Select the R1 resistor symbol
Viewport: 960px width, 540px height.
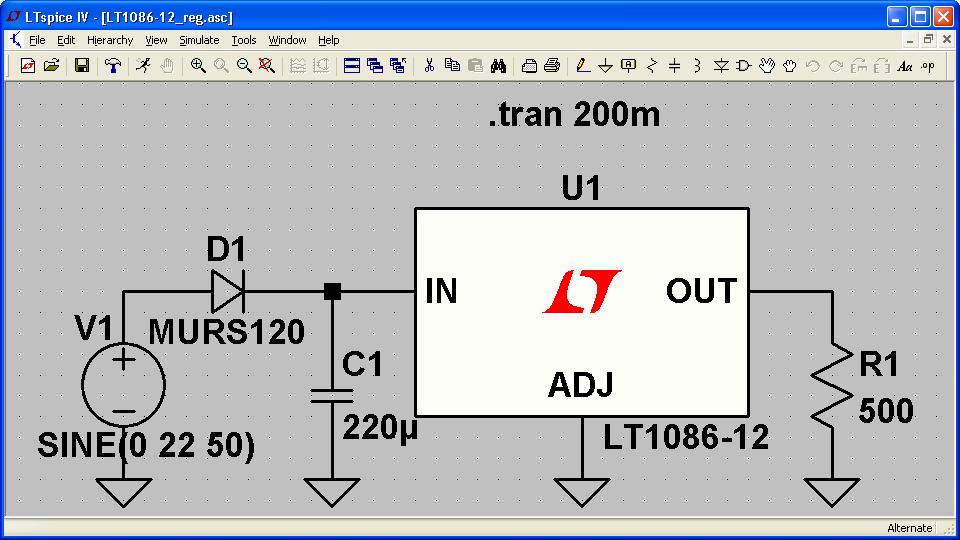tap(831, 384)
